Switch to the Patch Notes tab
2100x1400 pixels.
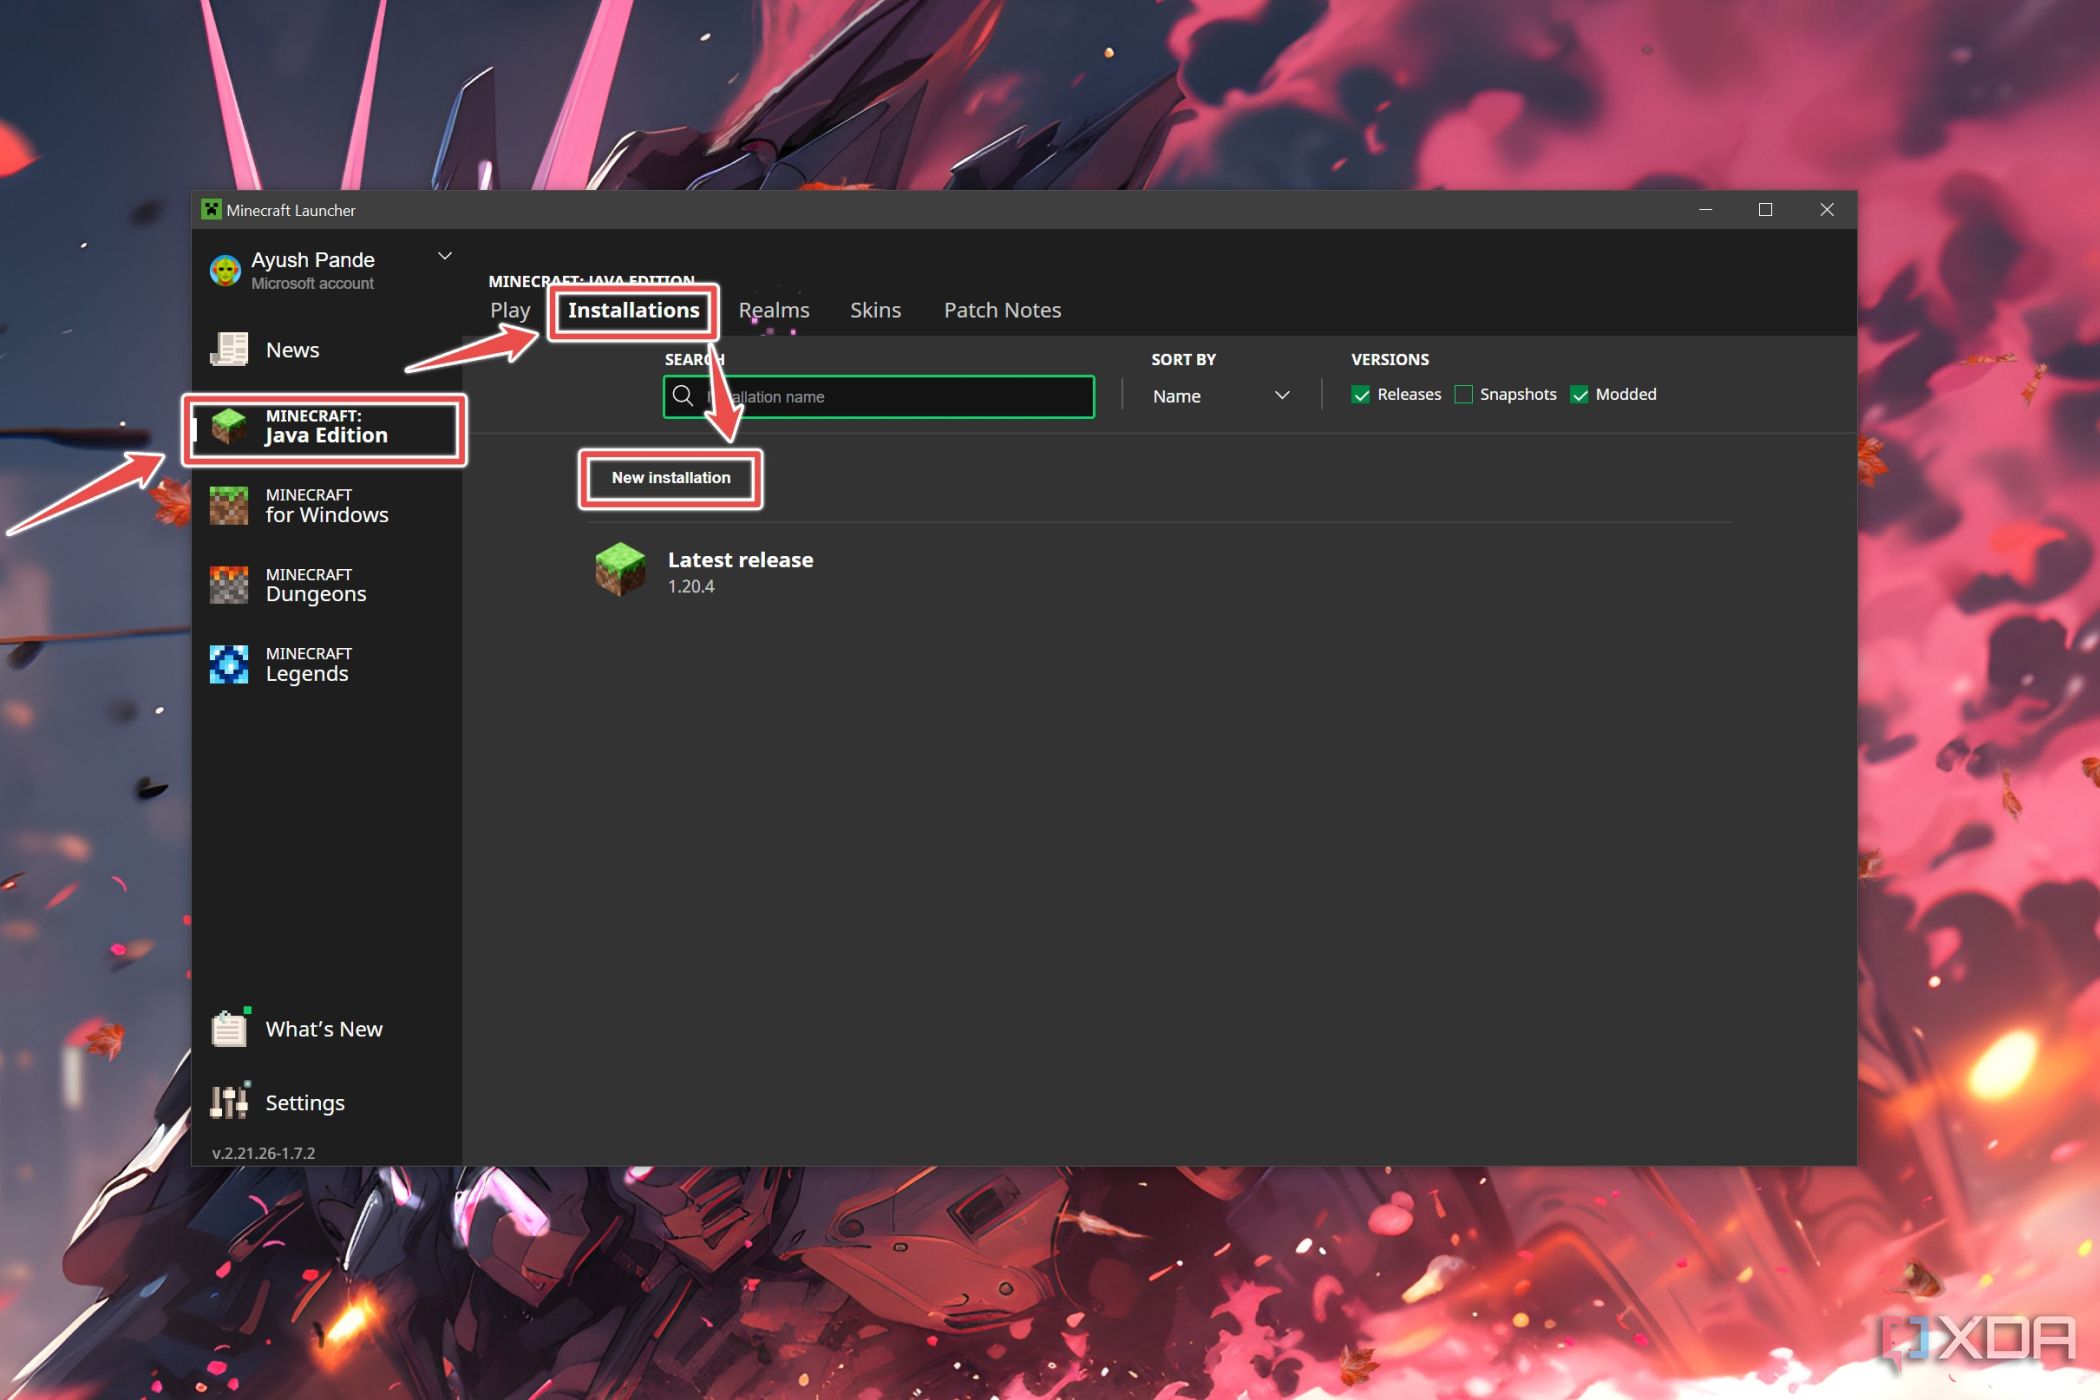(x=1002, y=310)
